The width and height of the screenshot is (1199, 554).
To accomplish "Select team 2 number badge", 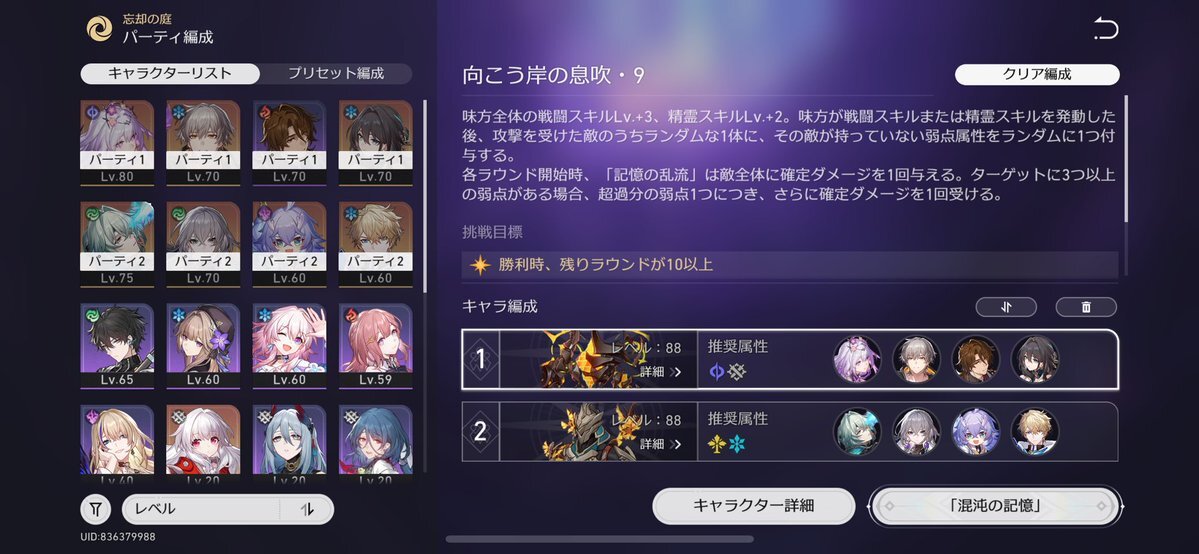I will (x=480, y=432).
